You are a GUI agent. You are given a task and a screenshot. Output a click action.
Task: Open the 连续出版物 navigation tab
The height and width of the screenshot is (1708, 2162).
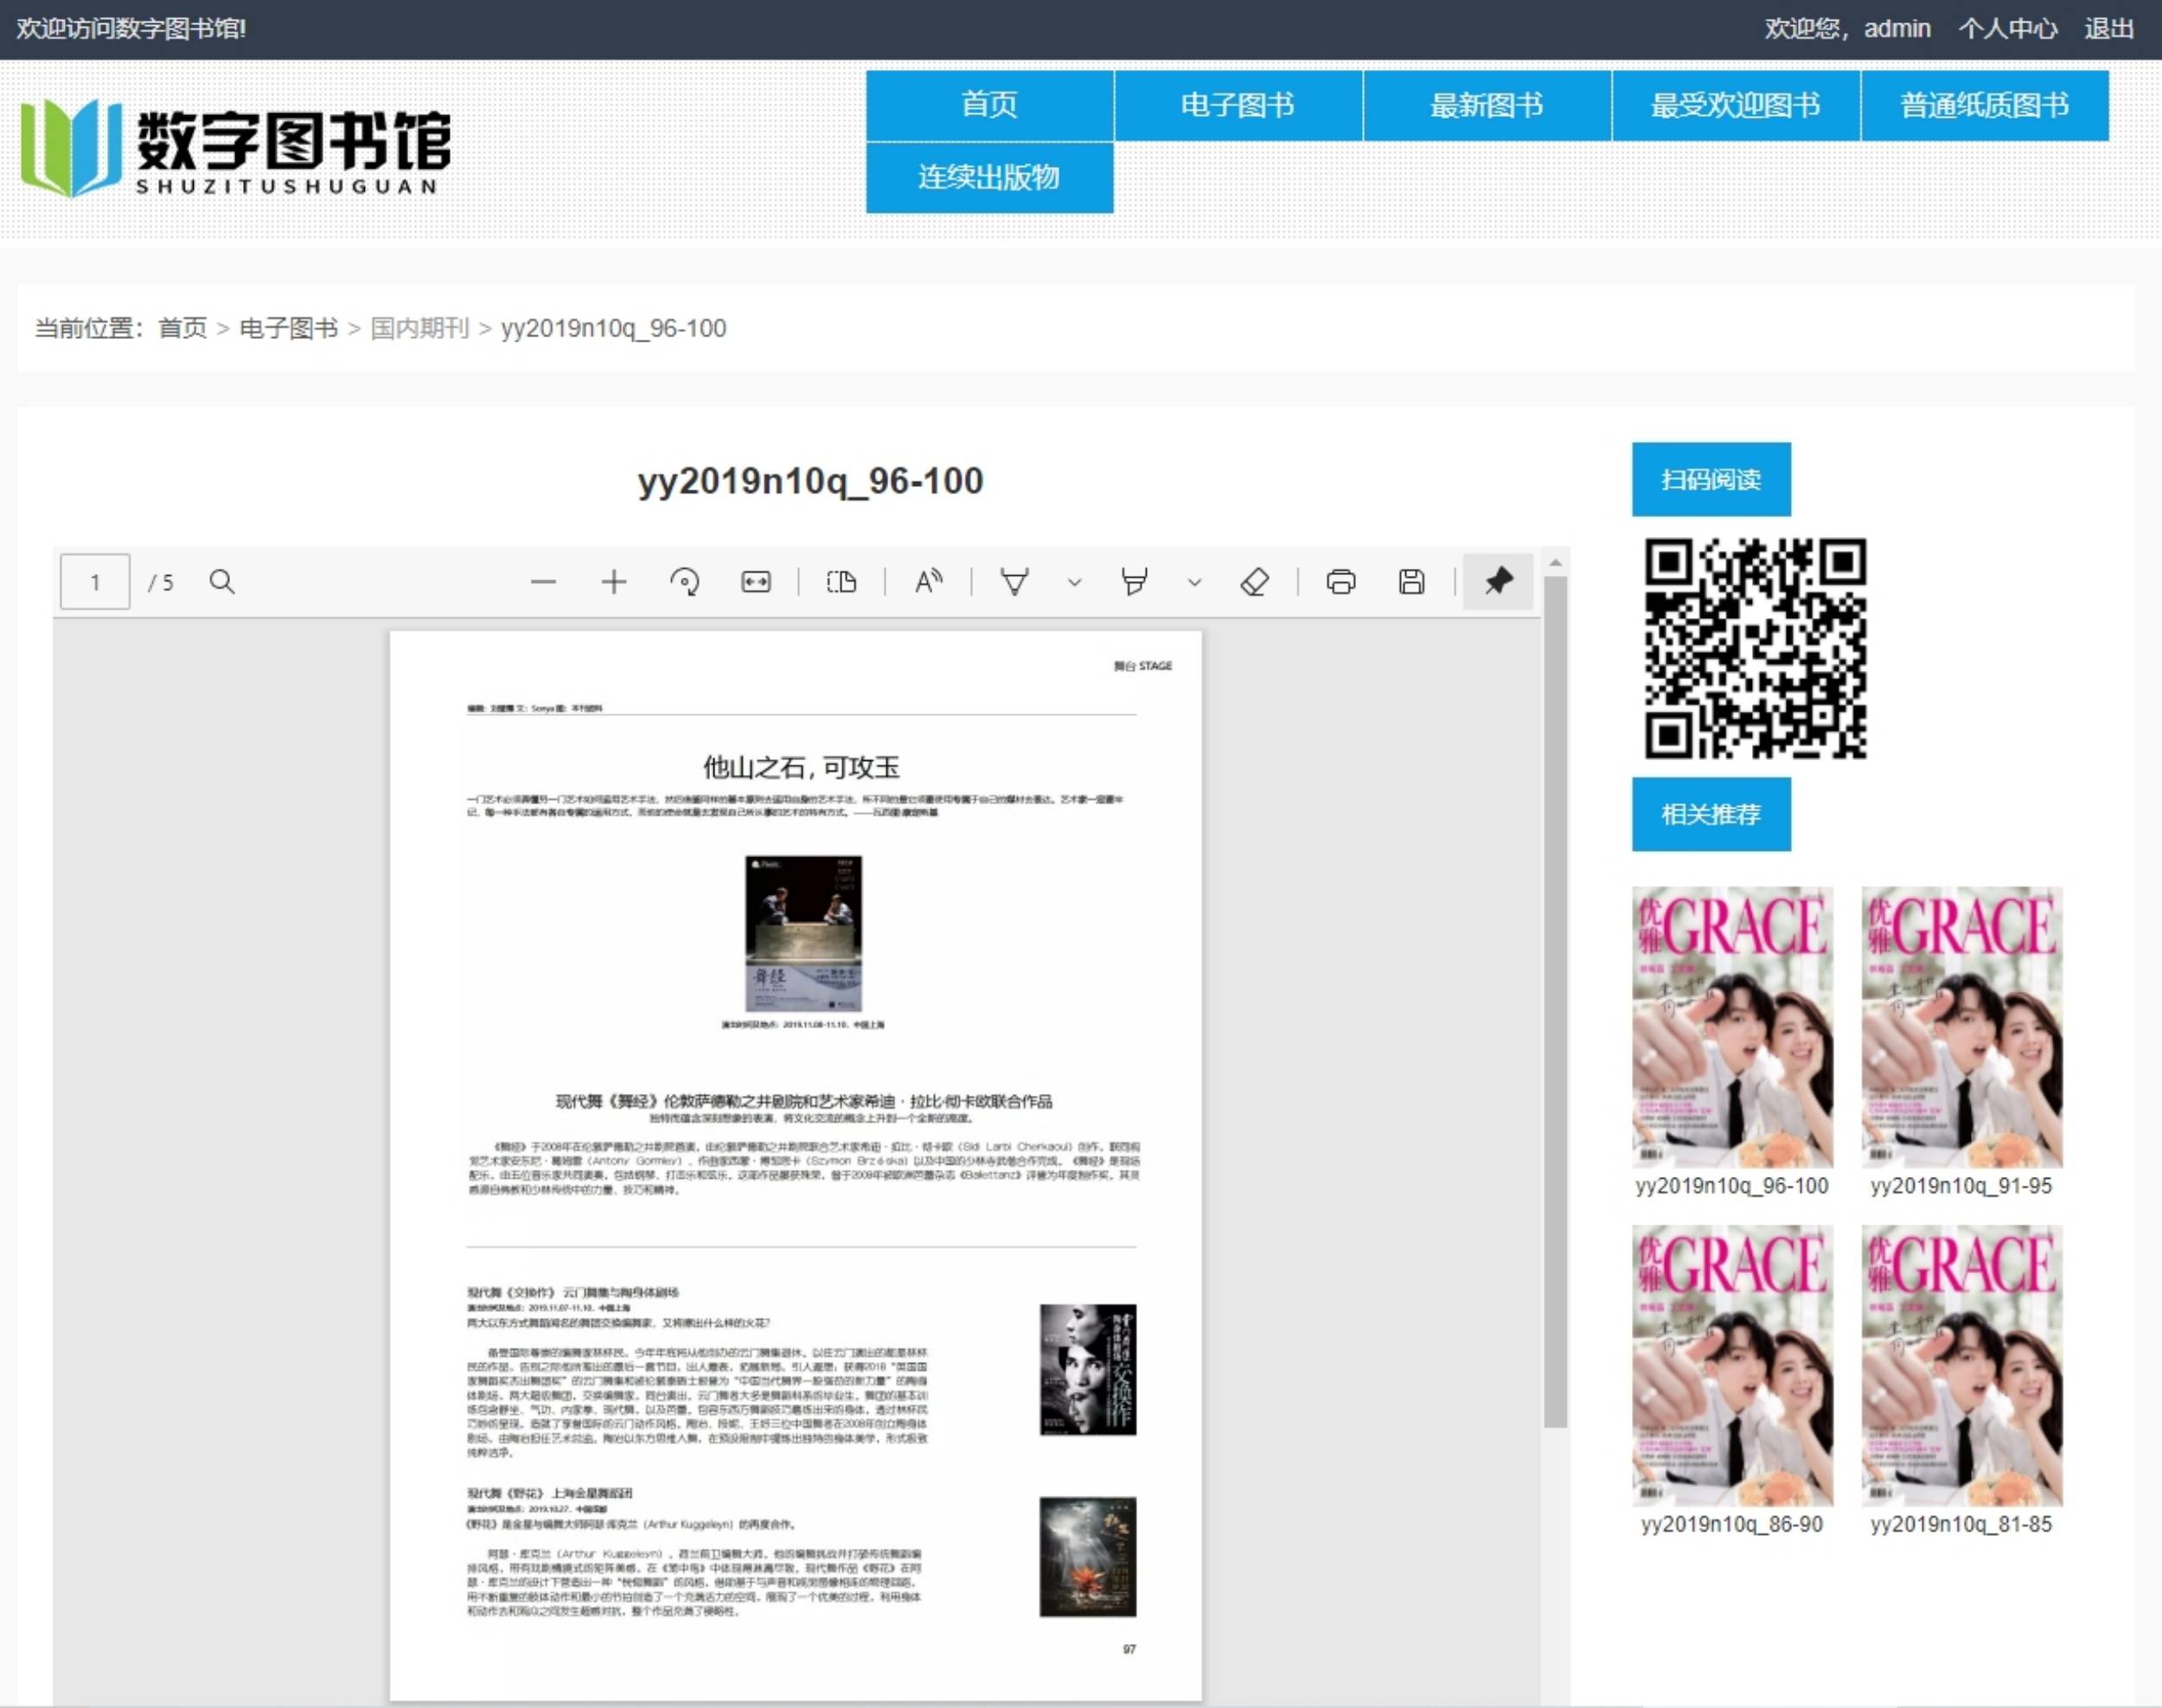pos(989,177)
